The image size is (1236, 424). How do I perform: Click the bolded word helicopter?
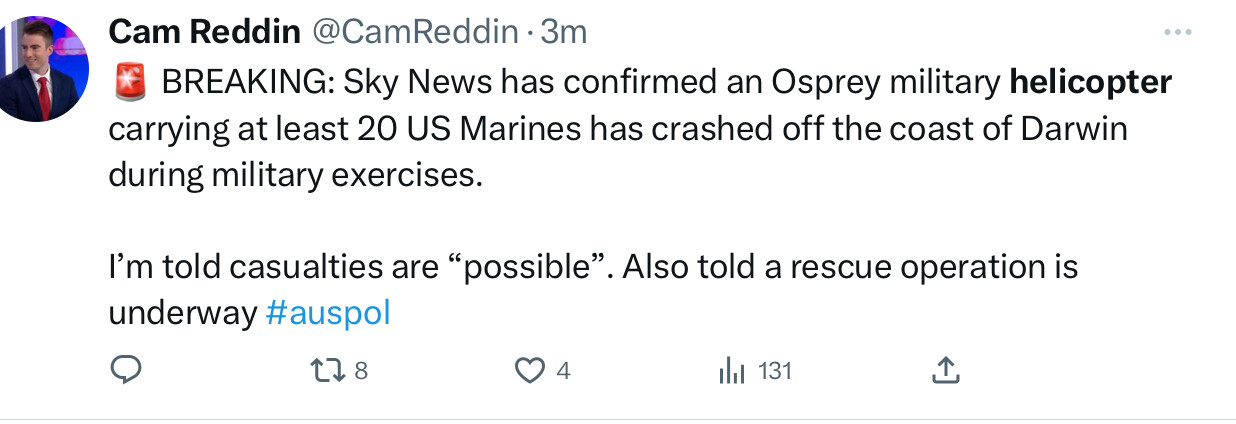pos(1091,82)
